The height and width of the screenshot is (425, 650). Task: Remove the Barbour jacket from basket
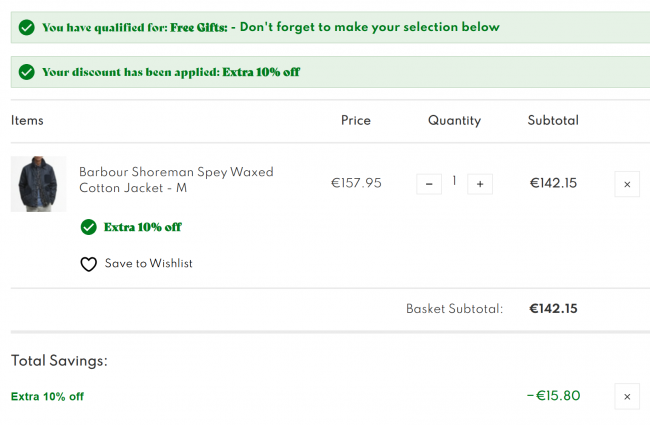(627, 184)
